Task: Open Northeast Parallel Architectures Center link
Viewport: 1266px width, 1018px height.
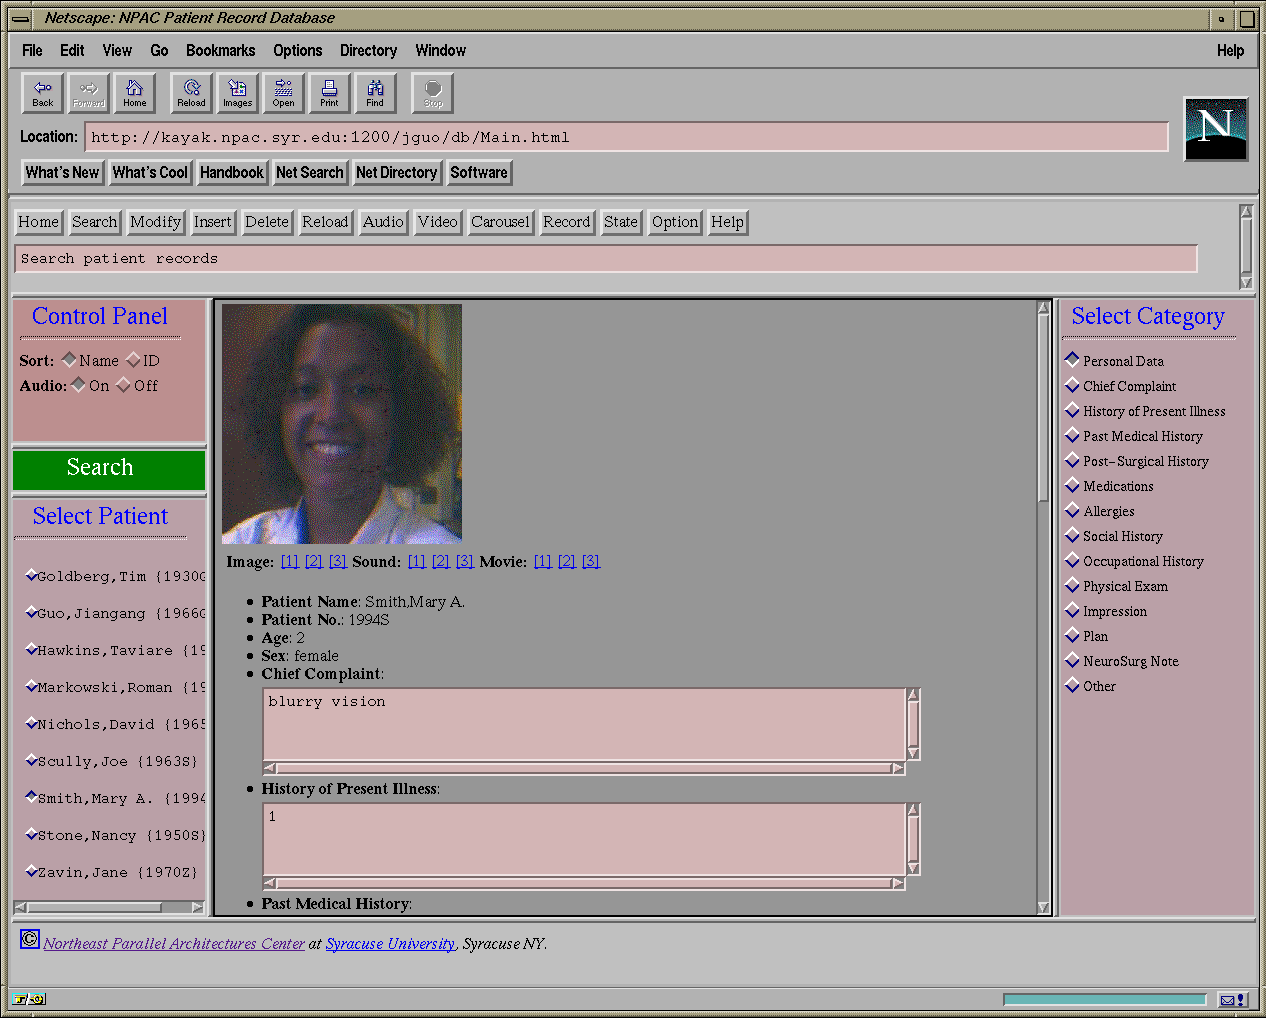Action: point(174,943)
